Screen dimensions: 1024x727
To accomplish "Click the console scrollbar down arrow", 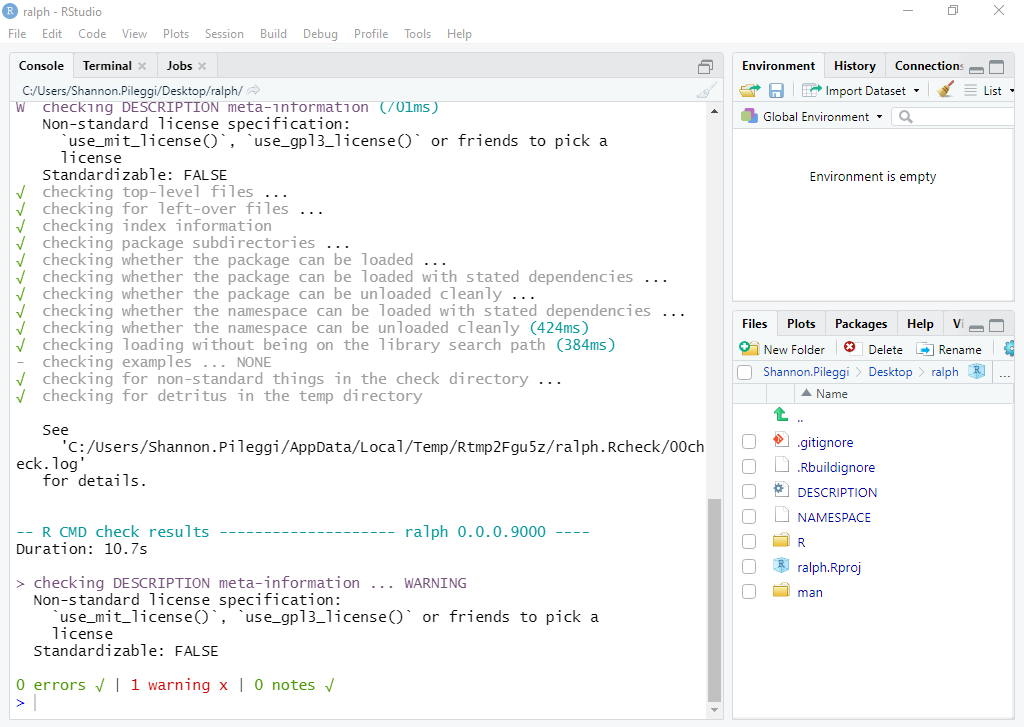I will [714, 710].
